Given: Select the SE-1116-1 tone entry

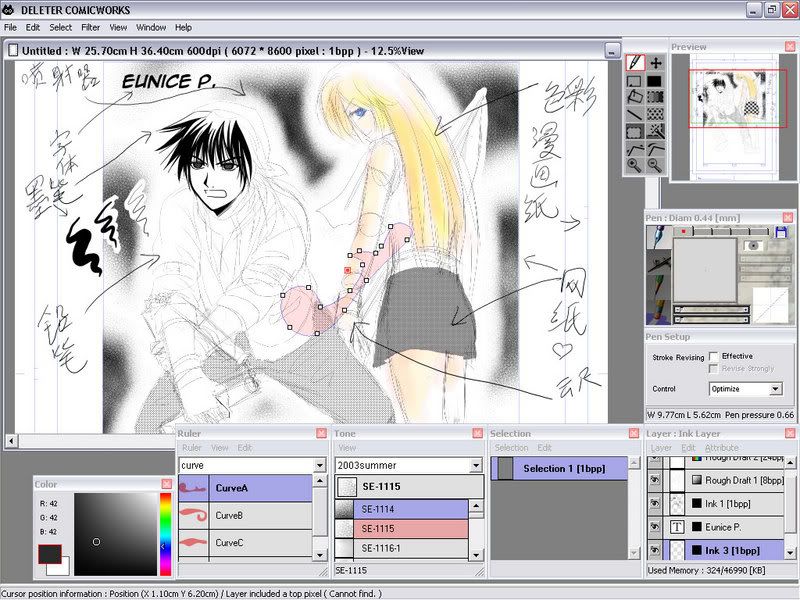Looking at the screenshot, I should tap(401, 548).
